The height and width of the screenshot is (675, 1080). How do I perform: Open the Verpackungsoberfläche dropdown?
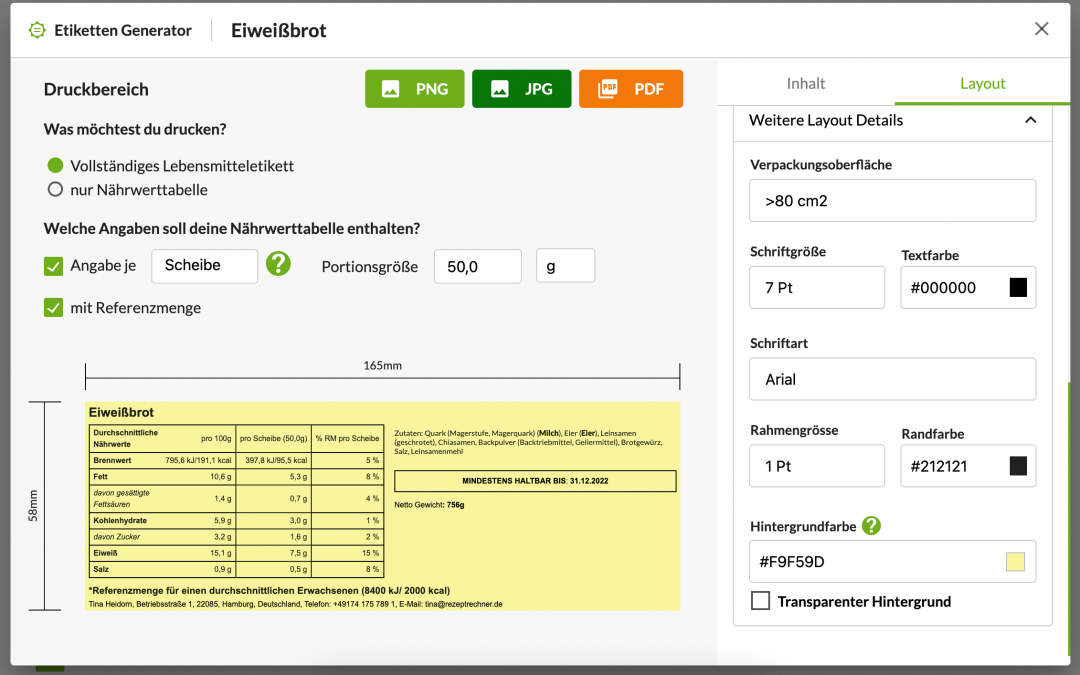pos(892,201)
